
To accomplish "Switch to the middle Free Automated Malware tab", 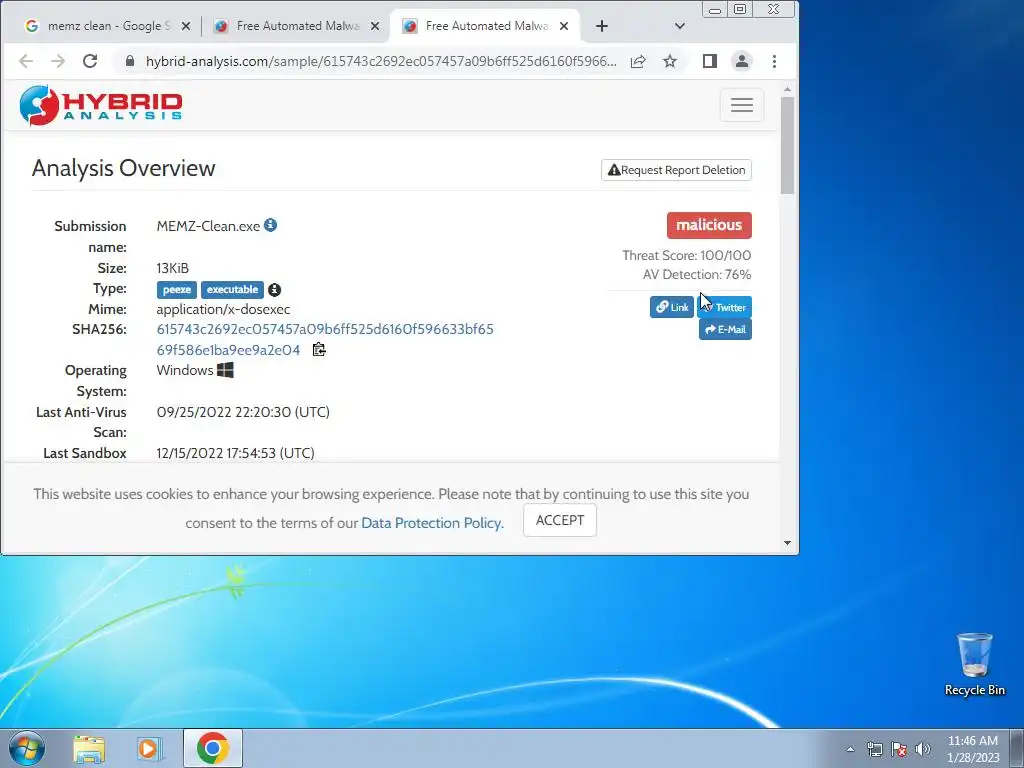I will click(x=297, y=26).
